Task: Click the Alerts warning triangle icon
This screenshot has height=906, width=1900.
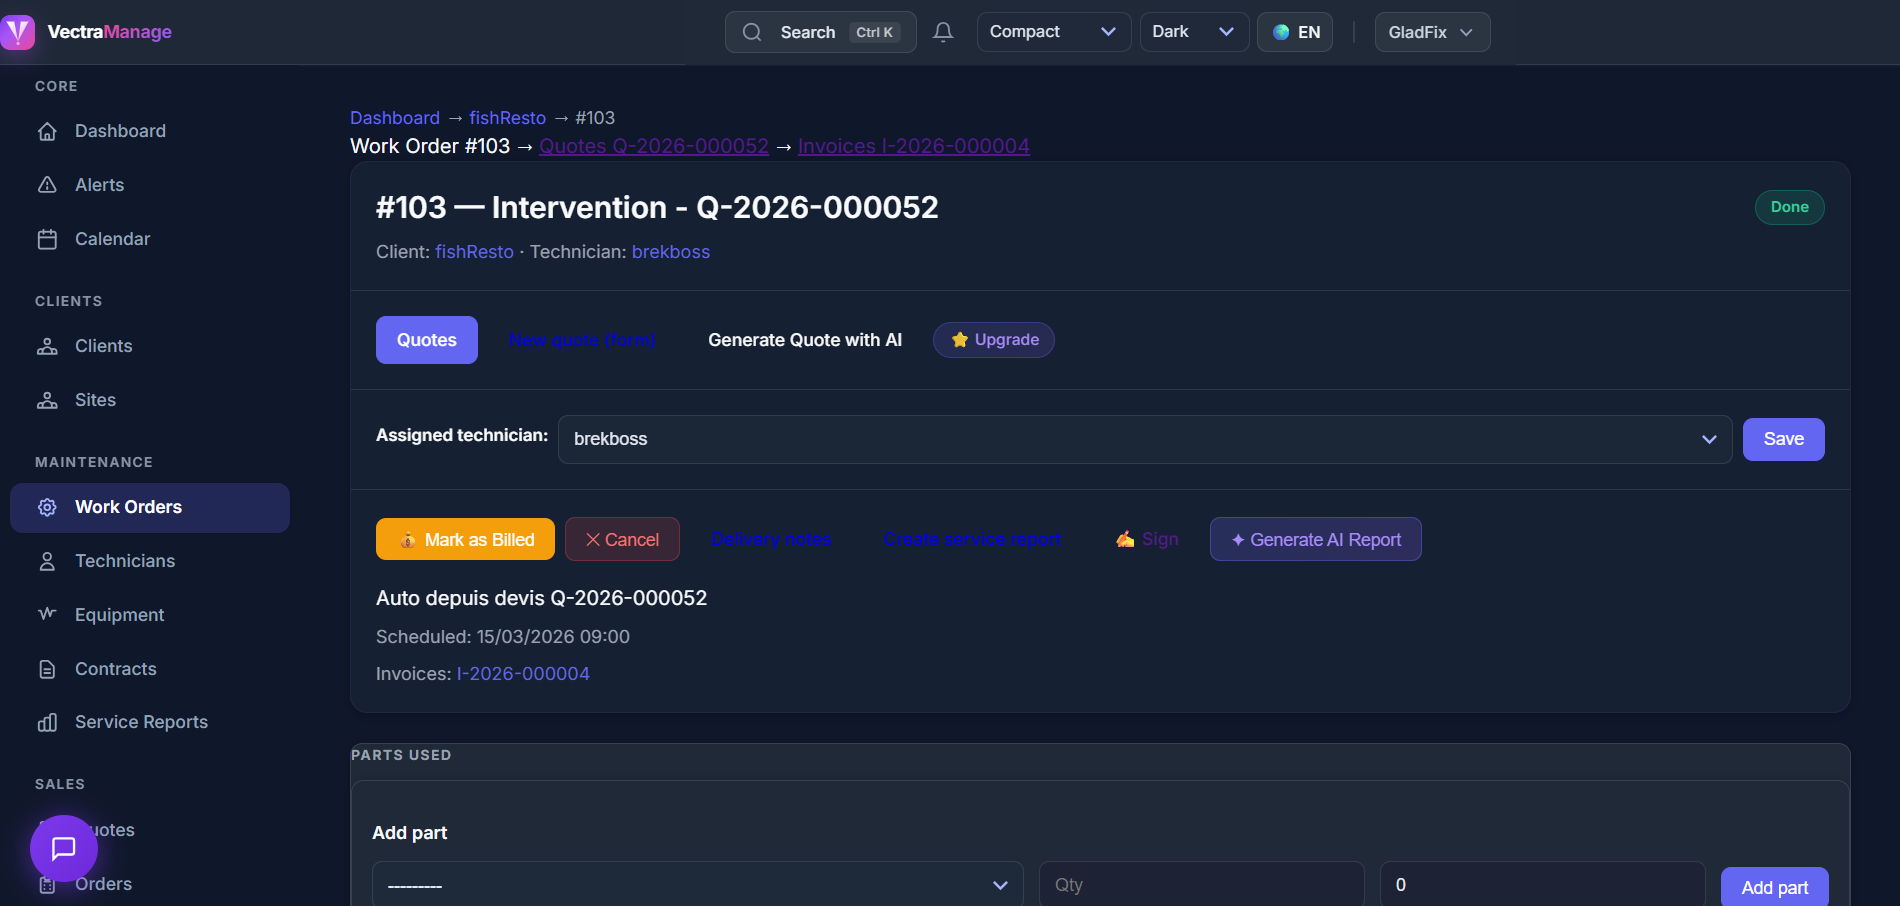Action: tap(47, 185)
